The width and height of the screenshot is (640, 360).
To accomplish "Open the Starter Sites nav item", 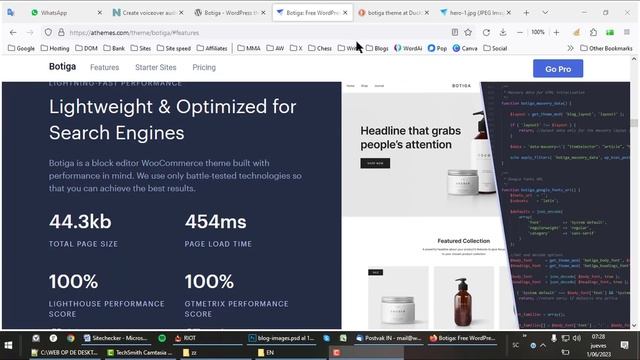I will (x=156, y=67).
